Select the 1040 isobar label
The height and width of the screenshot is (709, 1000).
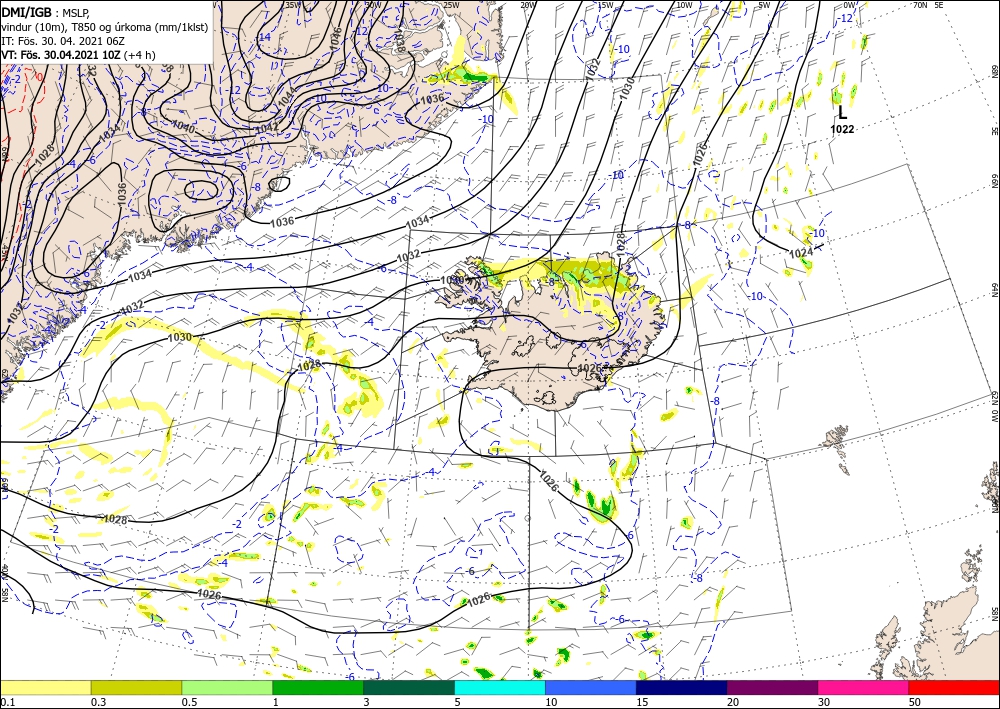coord(184,128)
